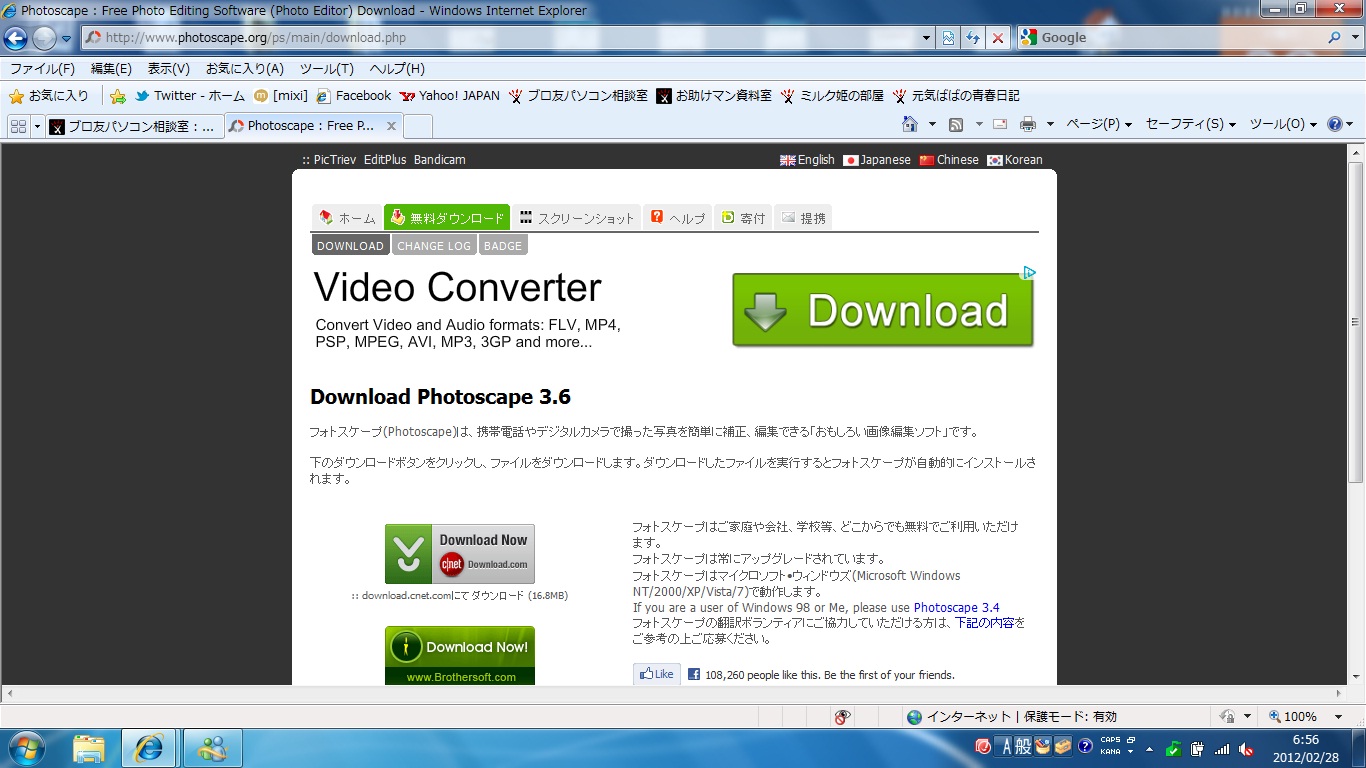This screenshot has height=768, width=1366.
Task: Click the Refresh page icon
Action: click(973, 38)
